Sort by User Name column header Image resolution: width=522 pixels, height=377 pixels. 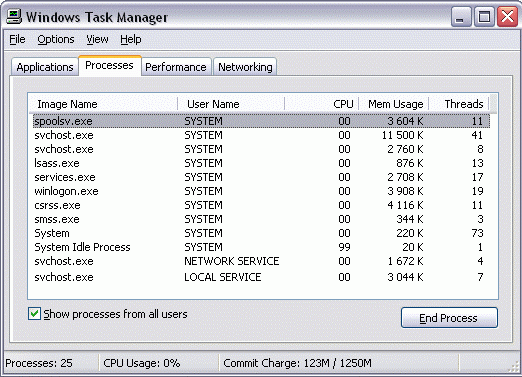tap(231, 104)
